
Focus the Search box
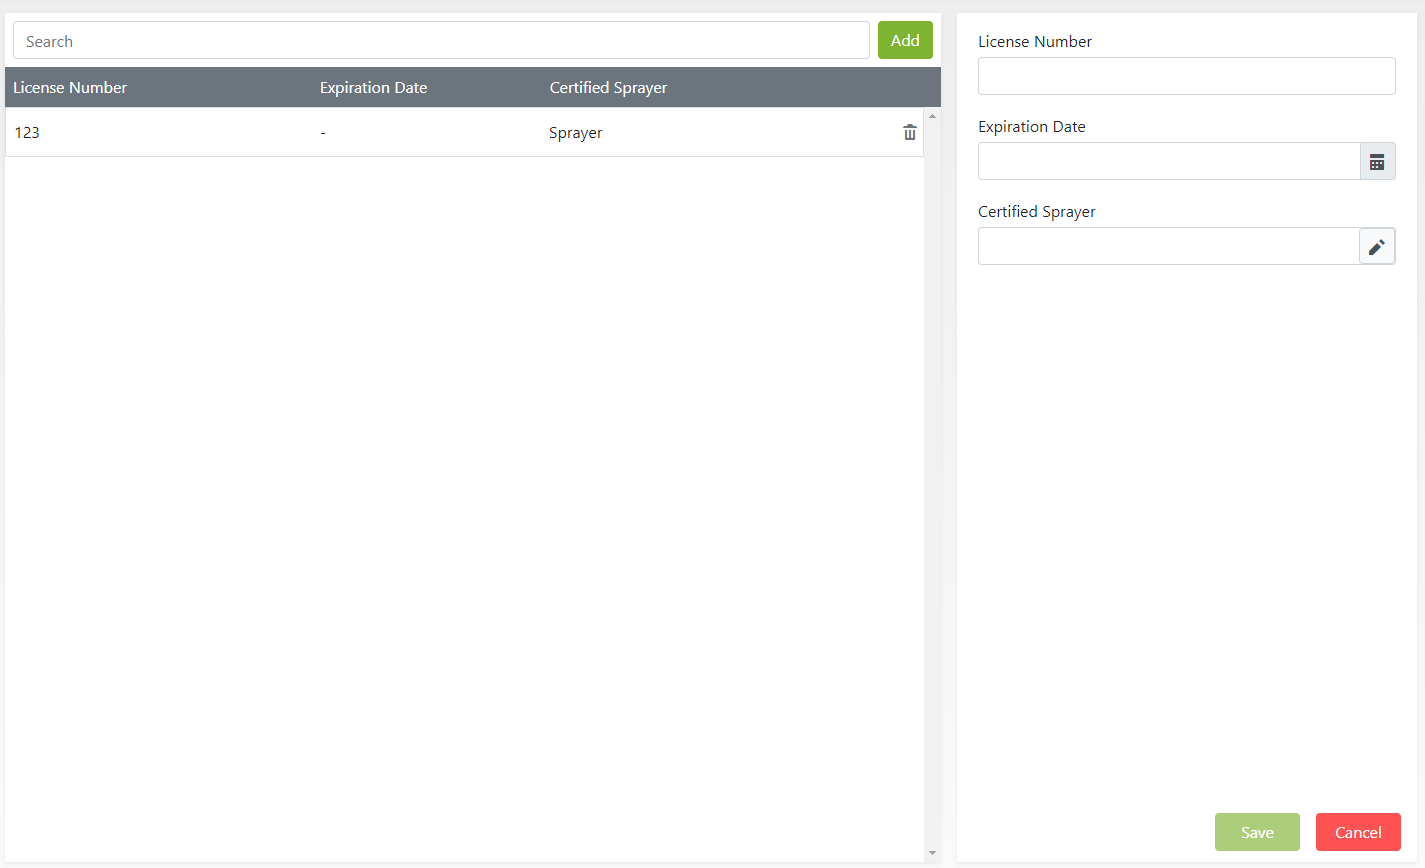coord(440,41)
